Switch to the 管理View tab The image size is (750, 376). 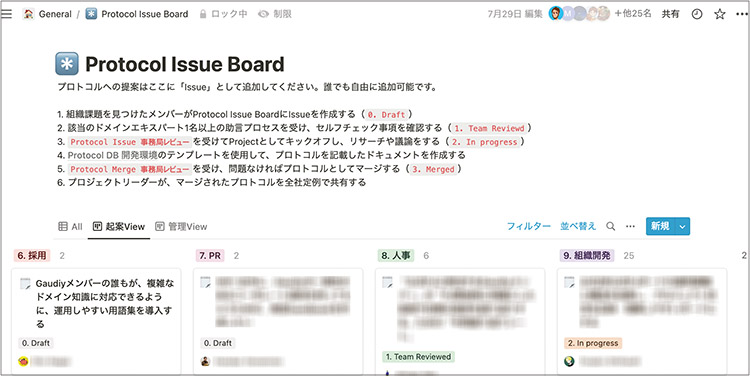tap(181, 227)
